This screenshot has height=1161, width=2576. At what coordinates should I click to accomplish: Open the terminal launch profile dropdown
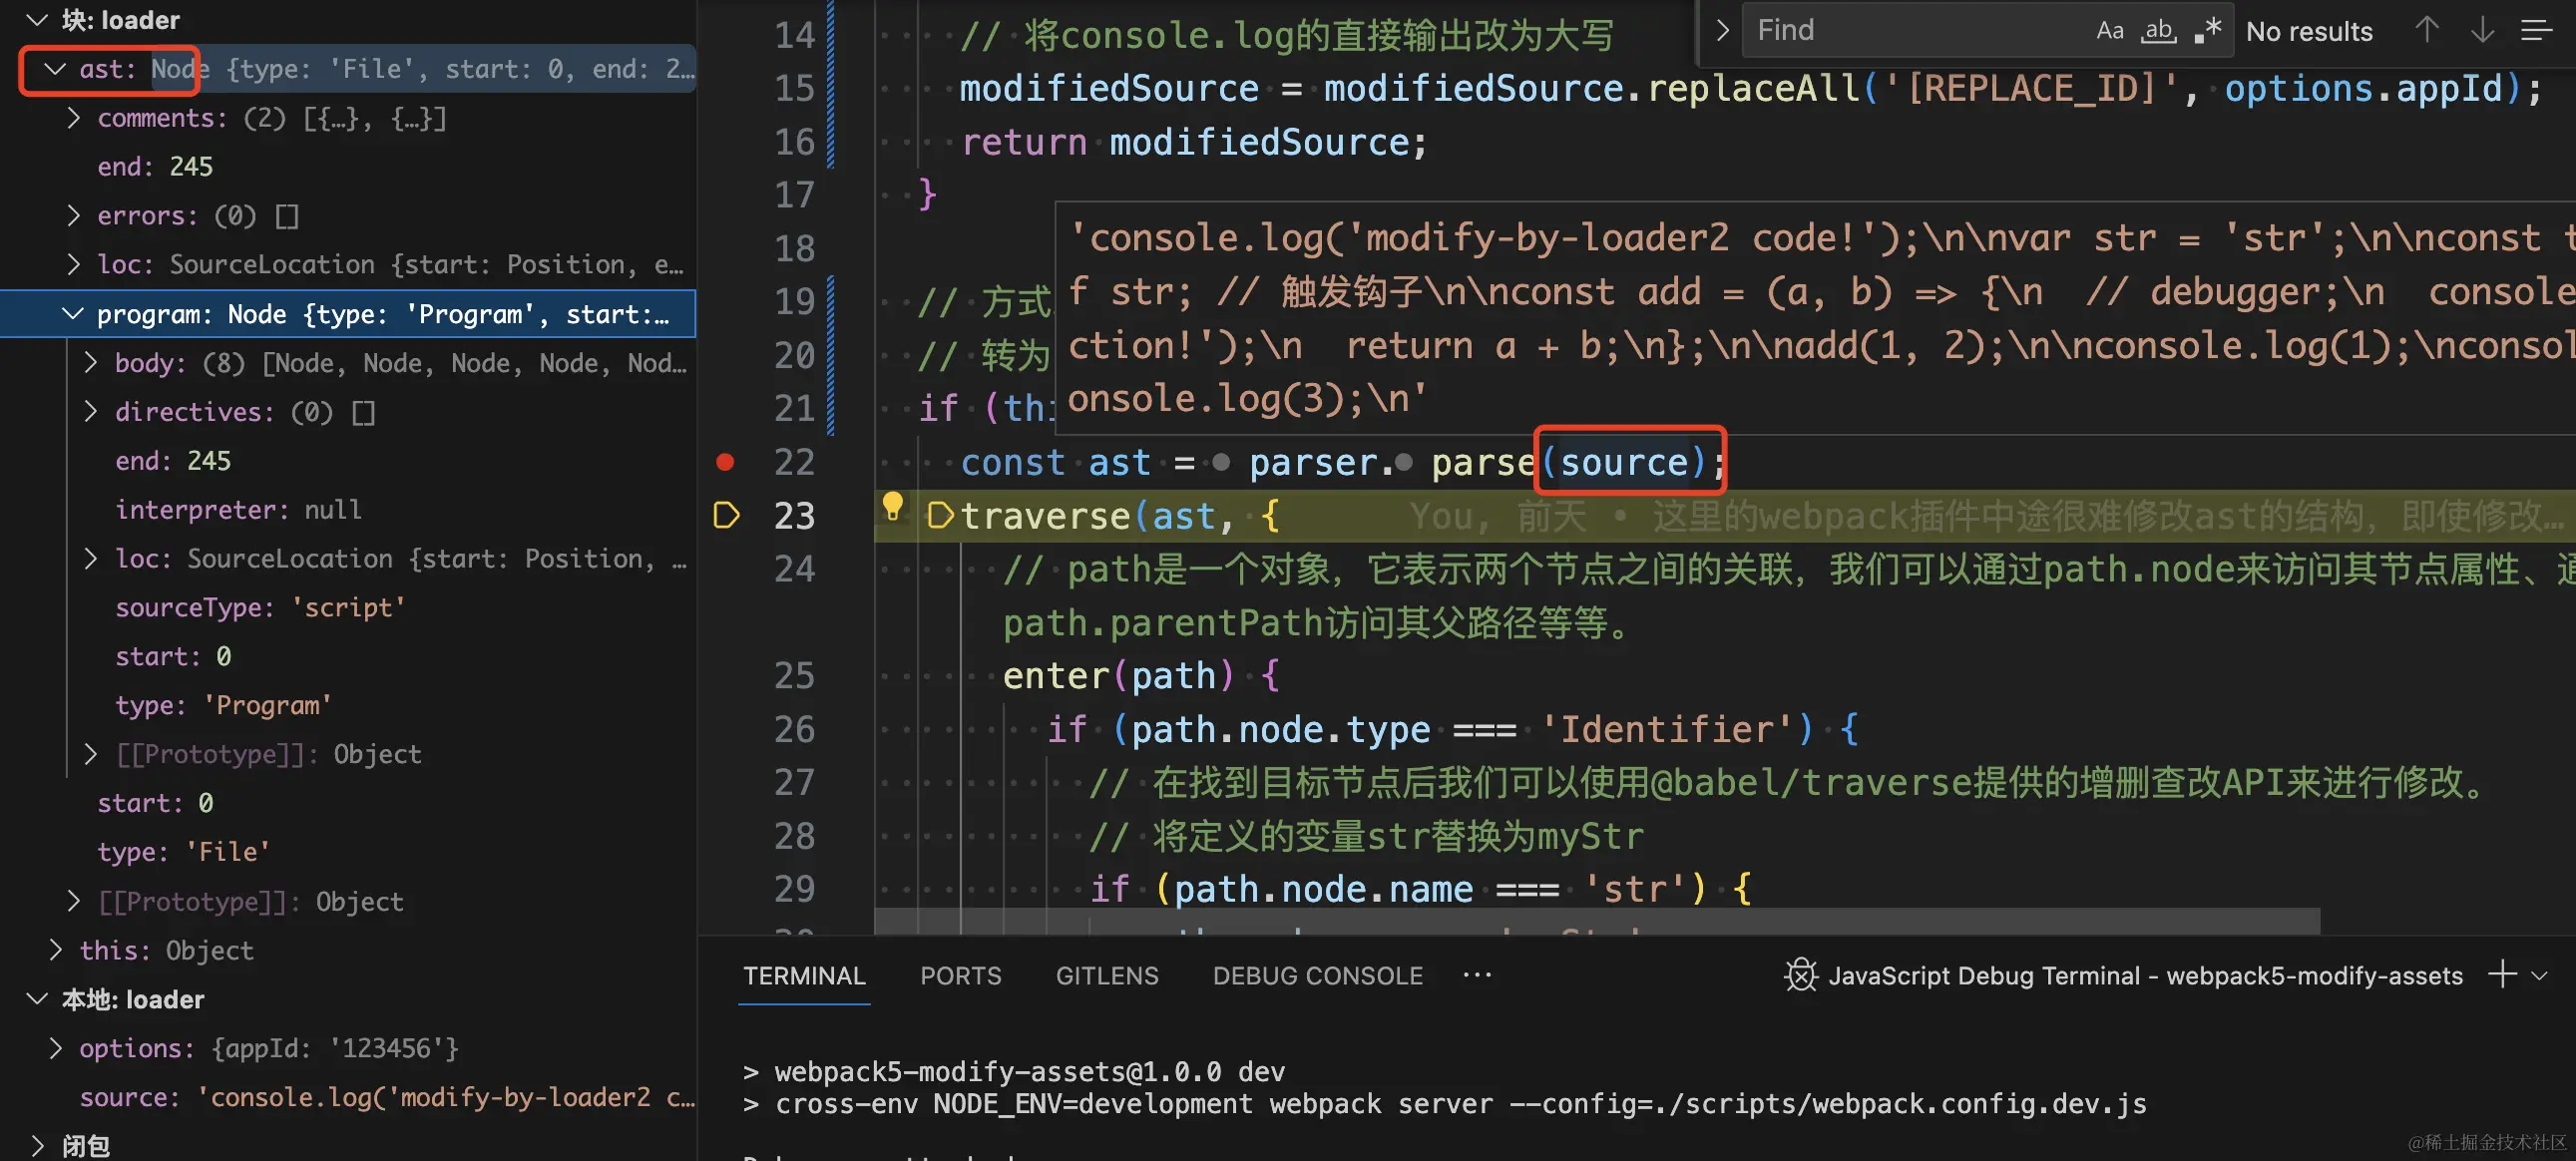[2540, 975]
